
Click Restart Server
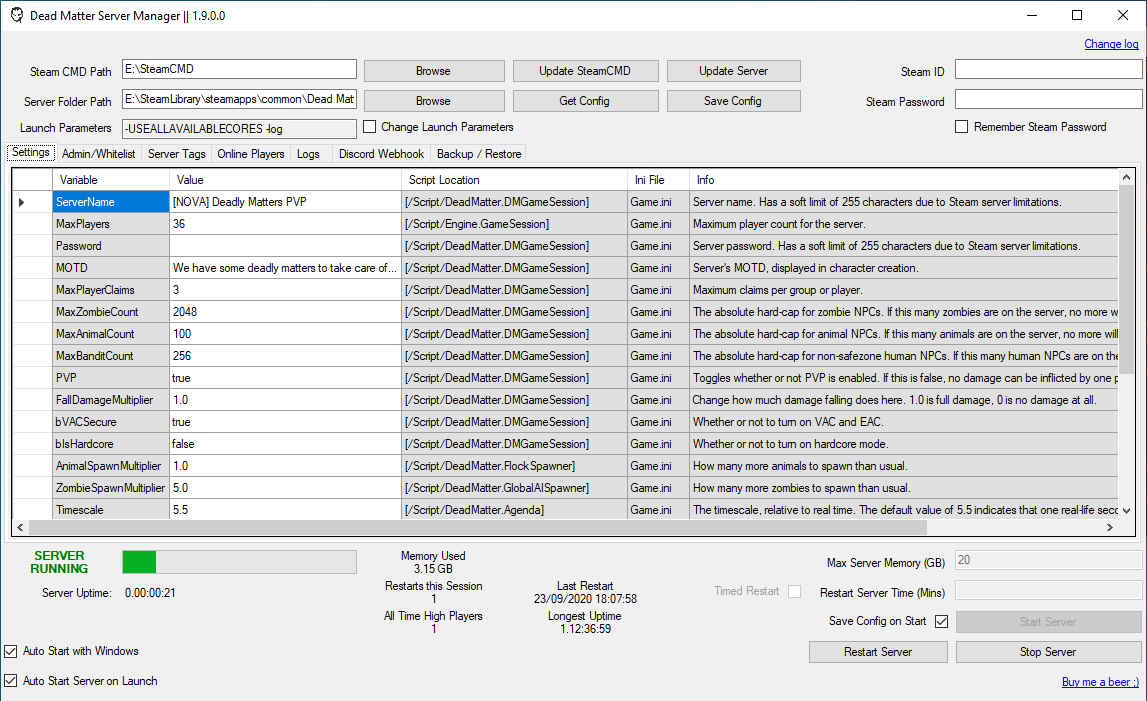(x=877, y=651)
